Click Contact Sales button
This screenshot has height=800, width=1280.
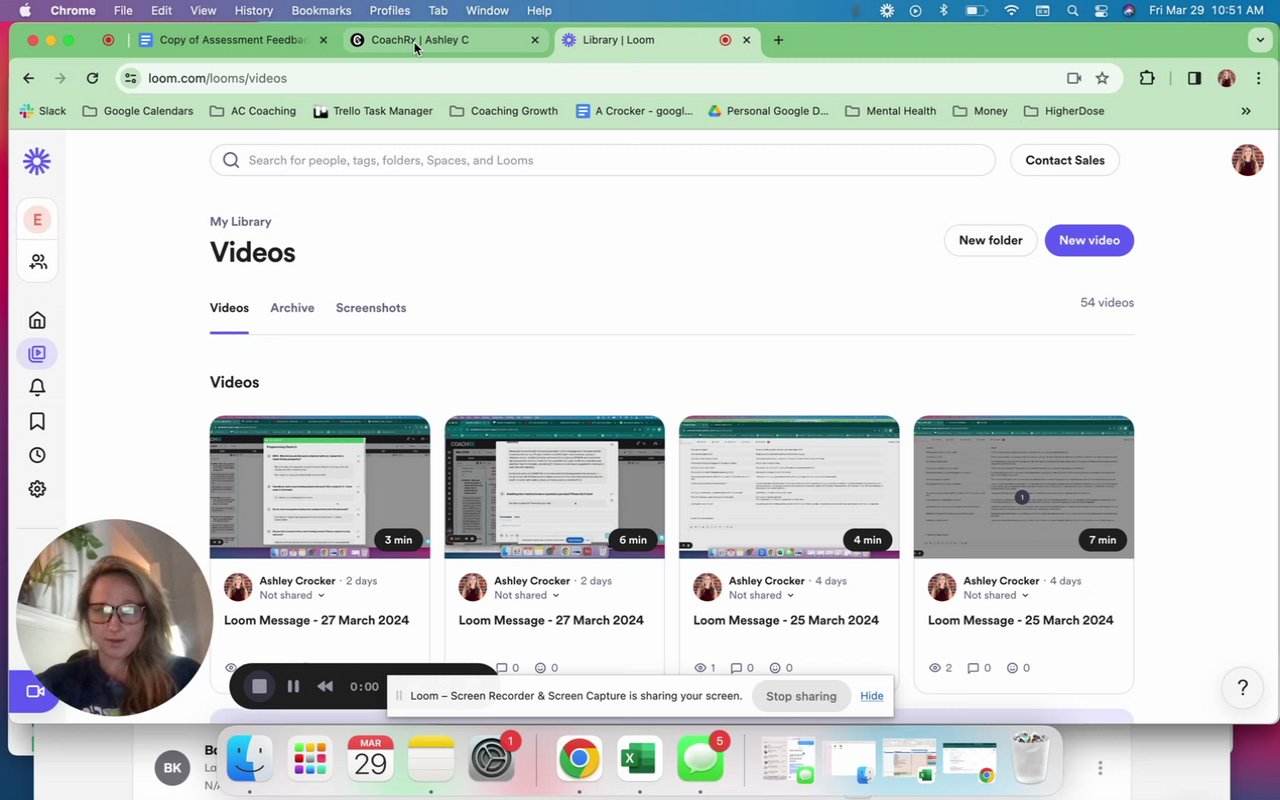click(x=1065, y=160)
